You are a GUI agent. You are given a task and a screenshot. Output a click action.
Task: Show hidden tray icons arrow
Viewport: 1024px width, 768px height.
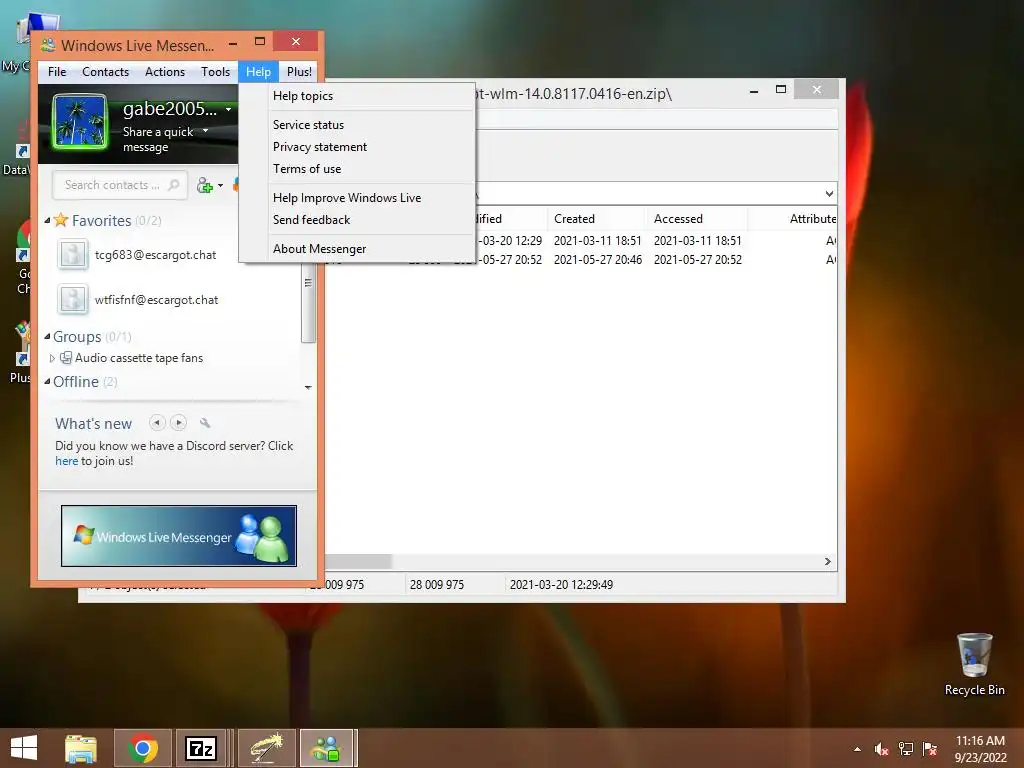pyautogui.click(x=857, y=749)
